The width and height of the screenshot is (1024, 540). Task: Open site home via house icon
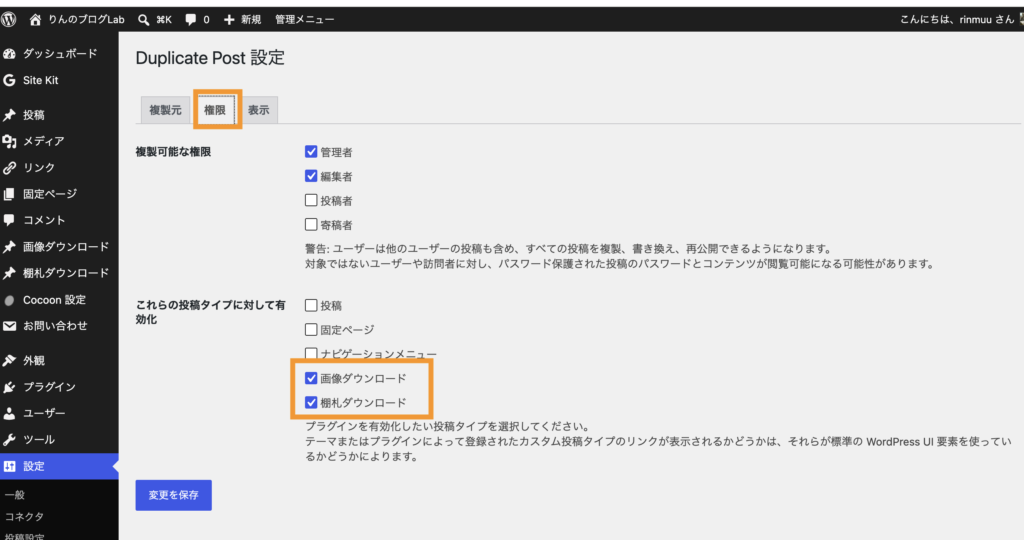point(35,20)
